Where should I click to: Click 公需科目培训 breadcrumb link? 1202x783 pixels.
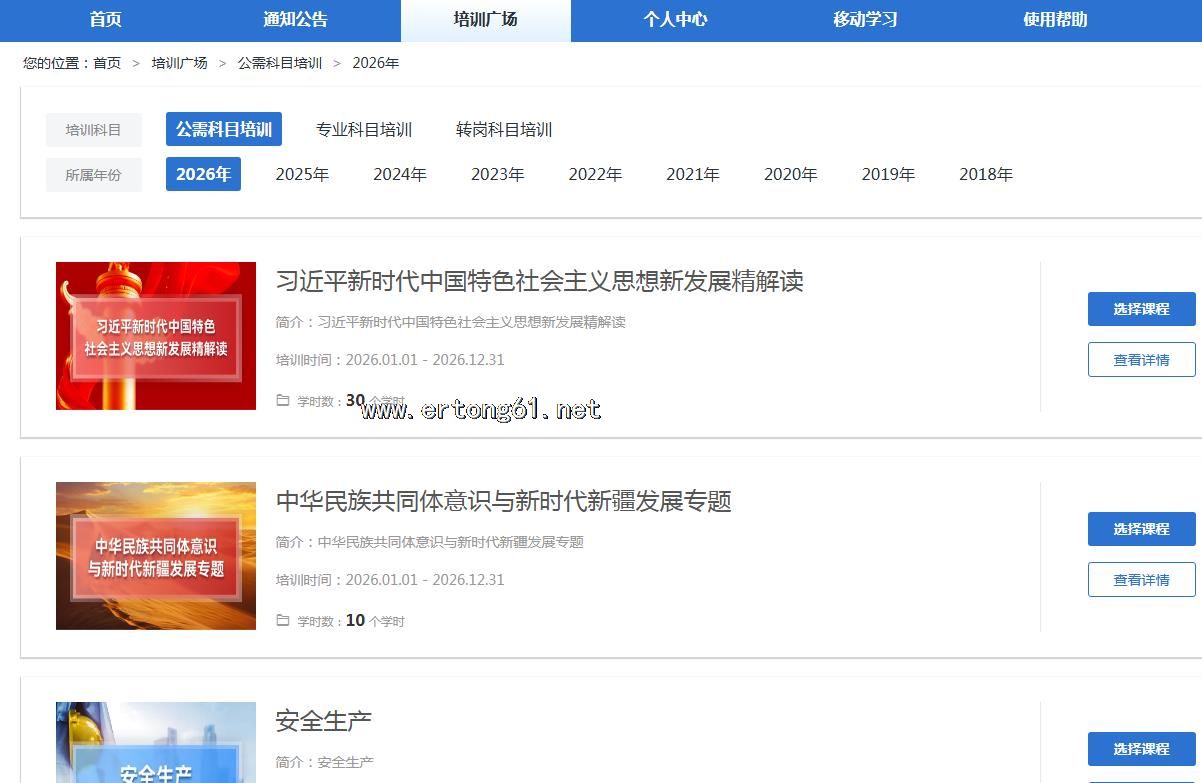(x=279, y=63)
